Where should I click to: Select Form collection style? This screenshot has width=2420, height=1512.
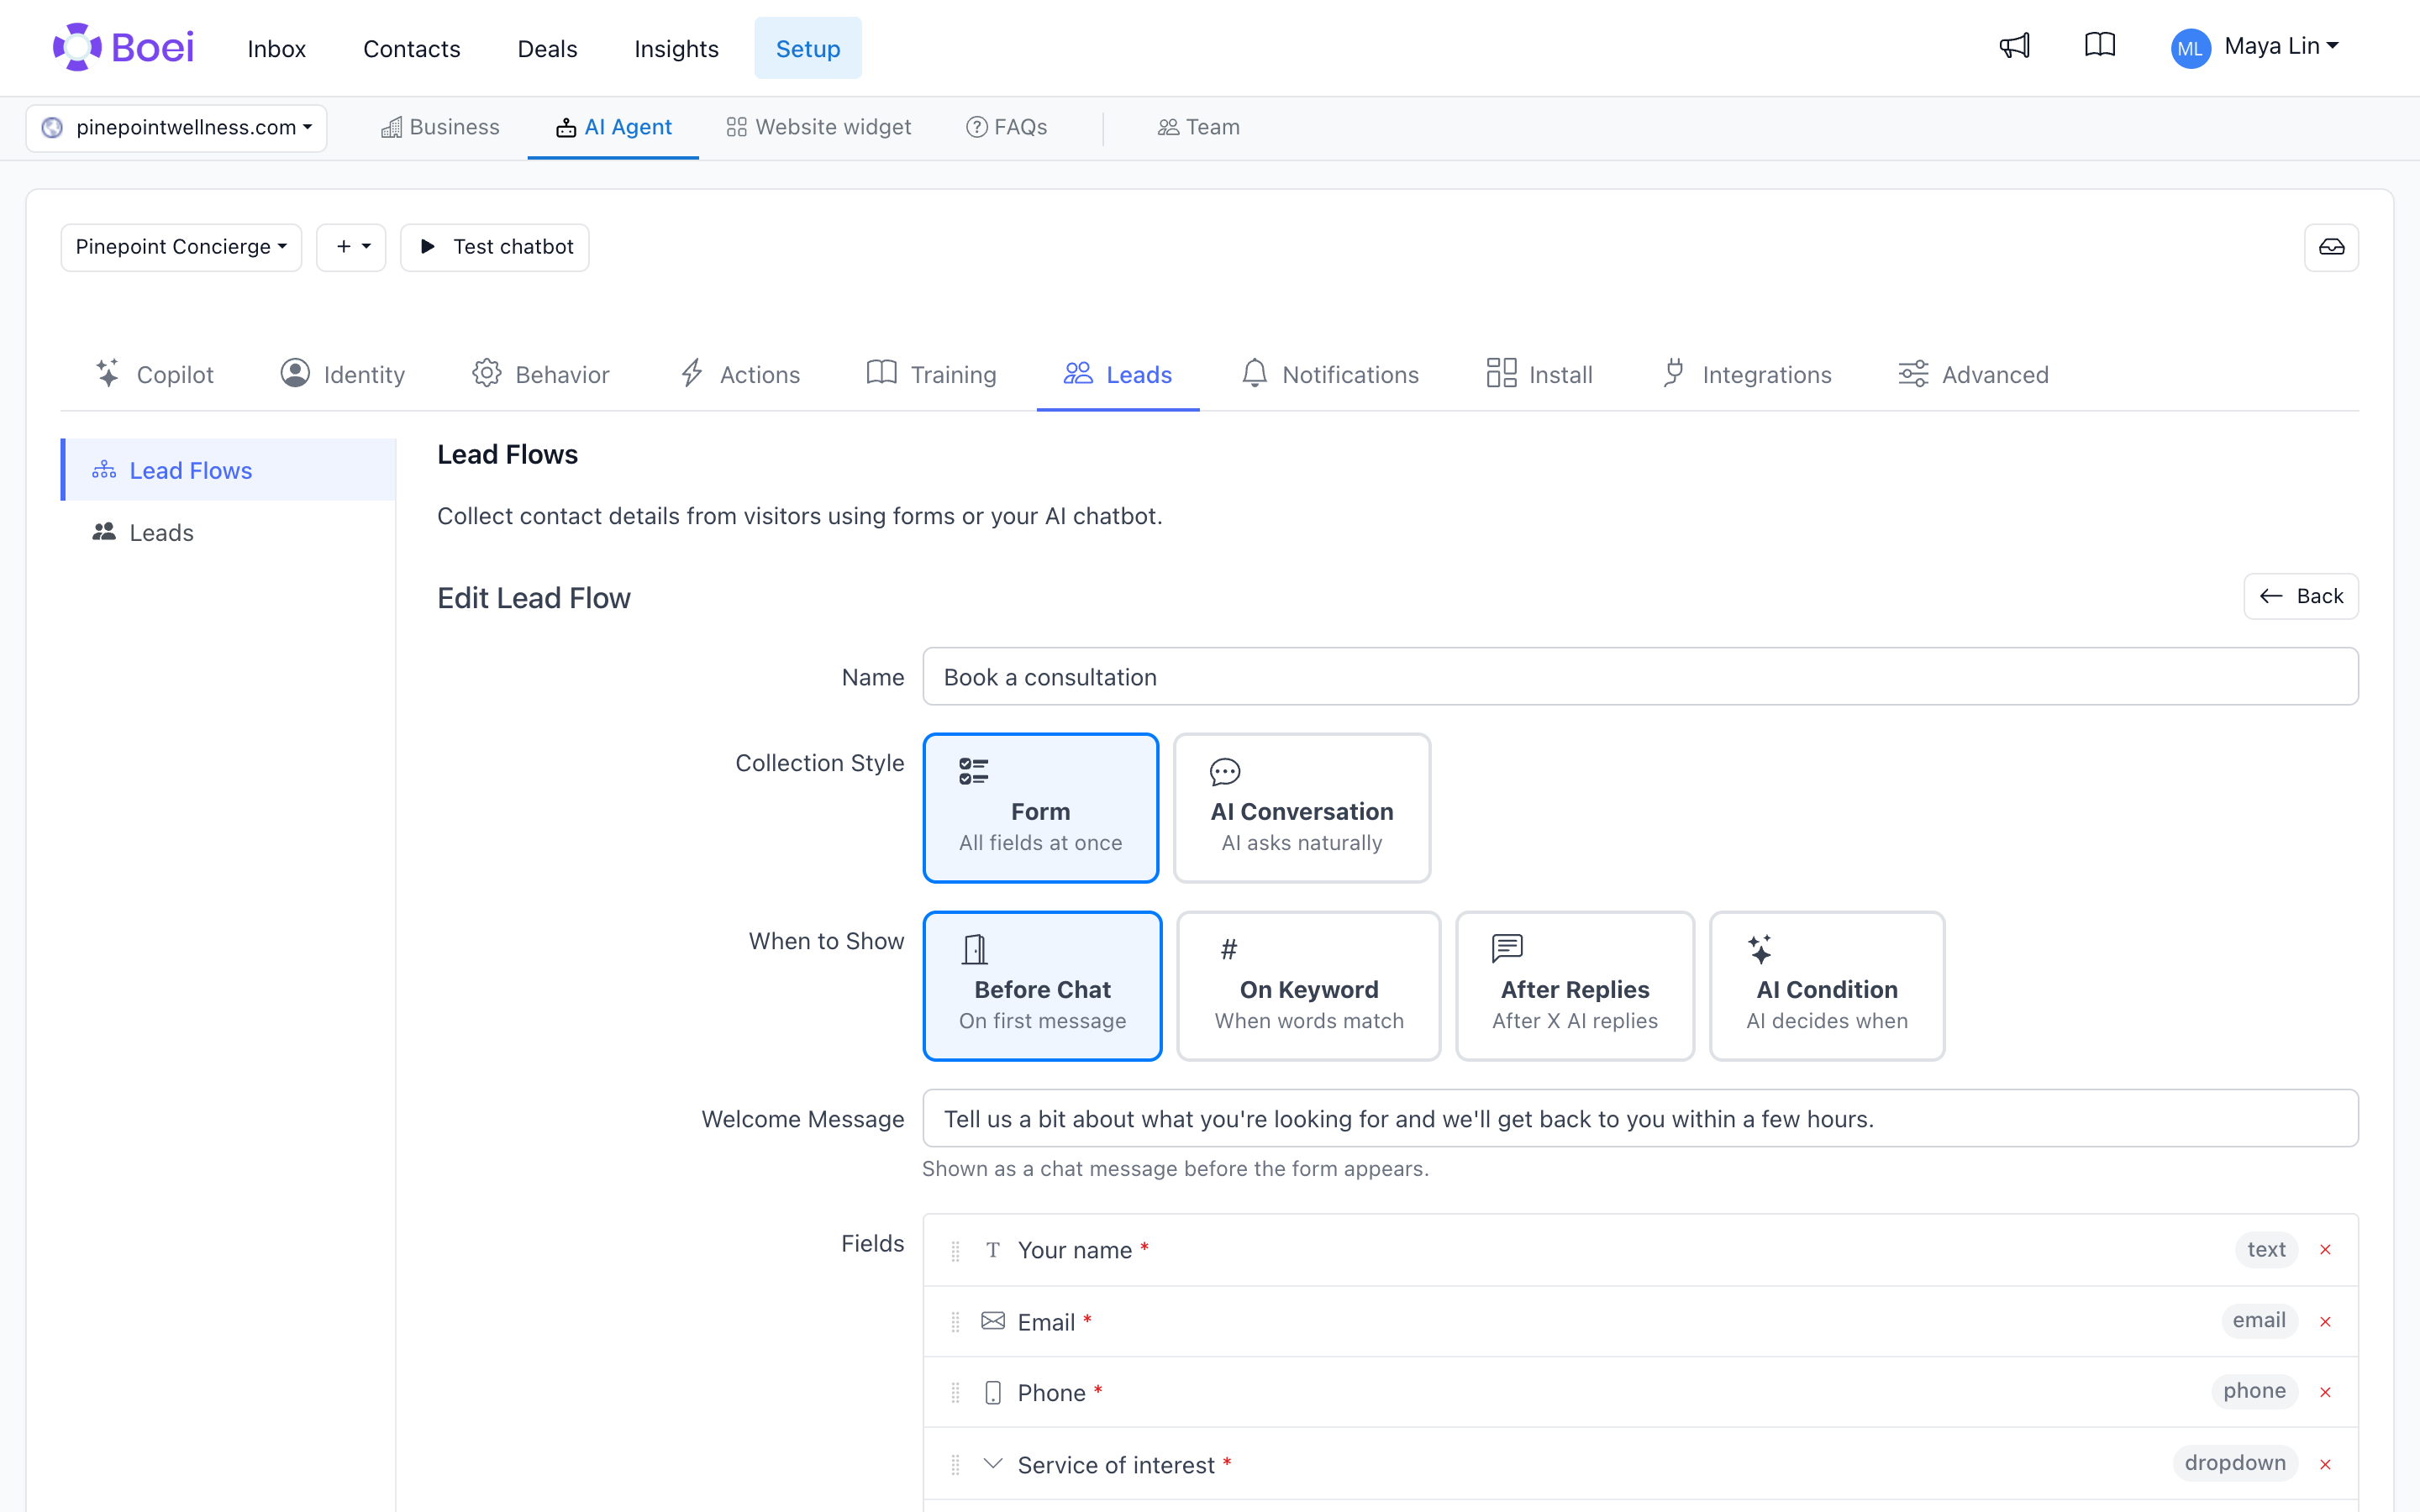[x=1040, y=808]
